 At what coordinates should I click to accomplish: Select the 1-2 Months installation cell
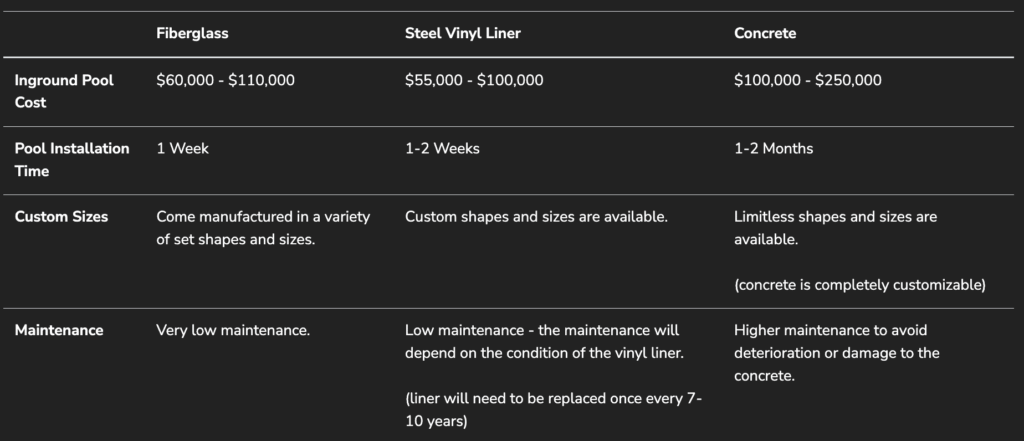tap(773, 148)
